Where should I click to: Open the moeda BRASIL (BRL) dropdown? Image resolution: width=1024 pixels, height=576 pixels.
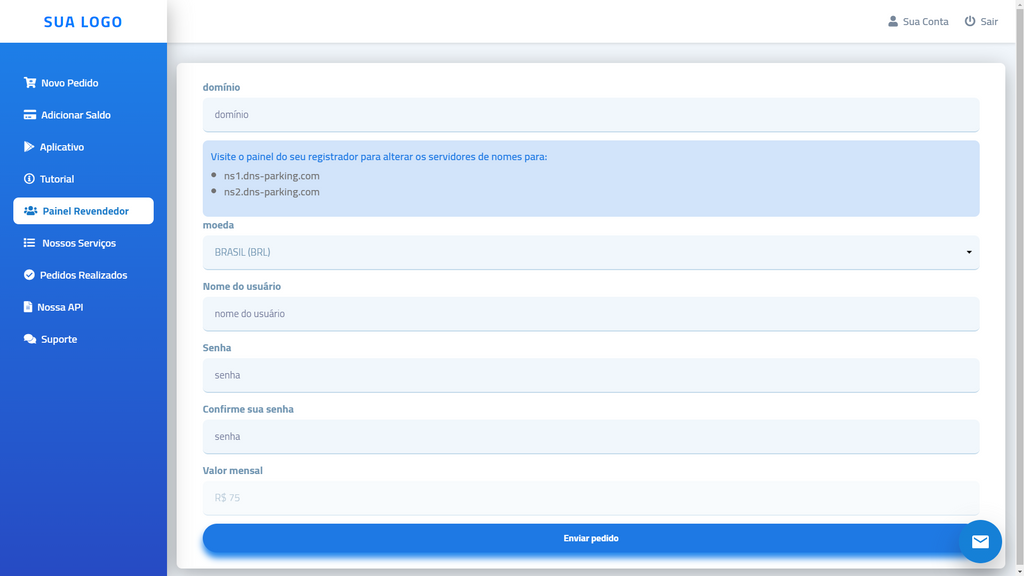coord(591,252)
